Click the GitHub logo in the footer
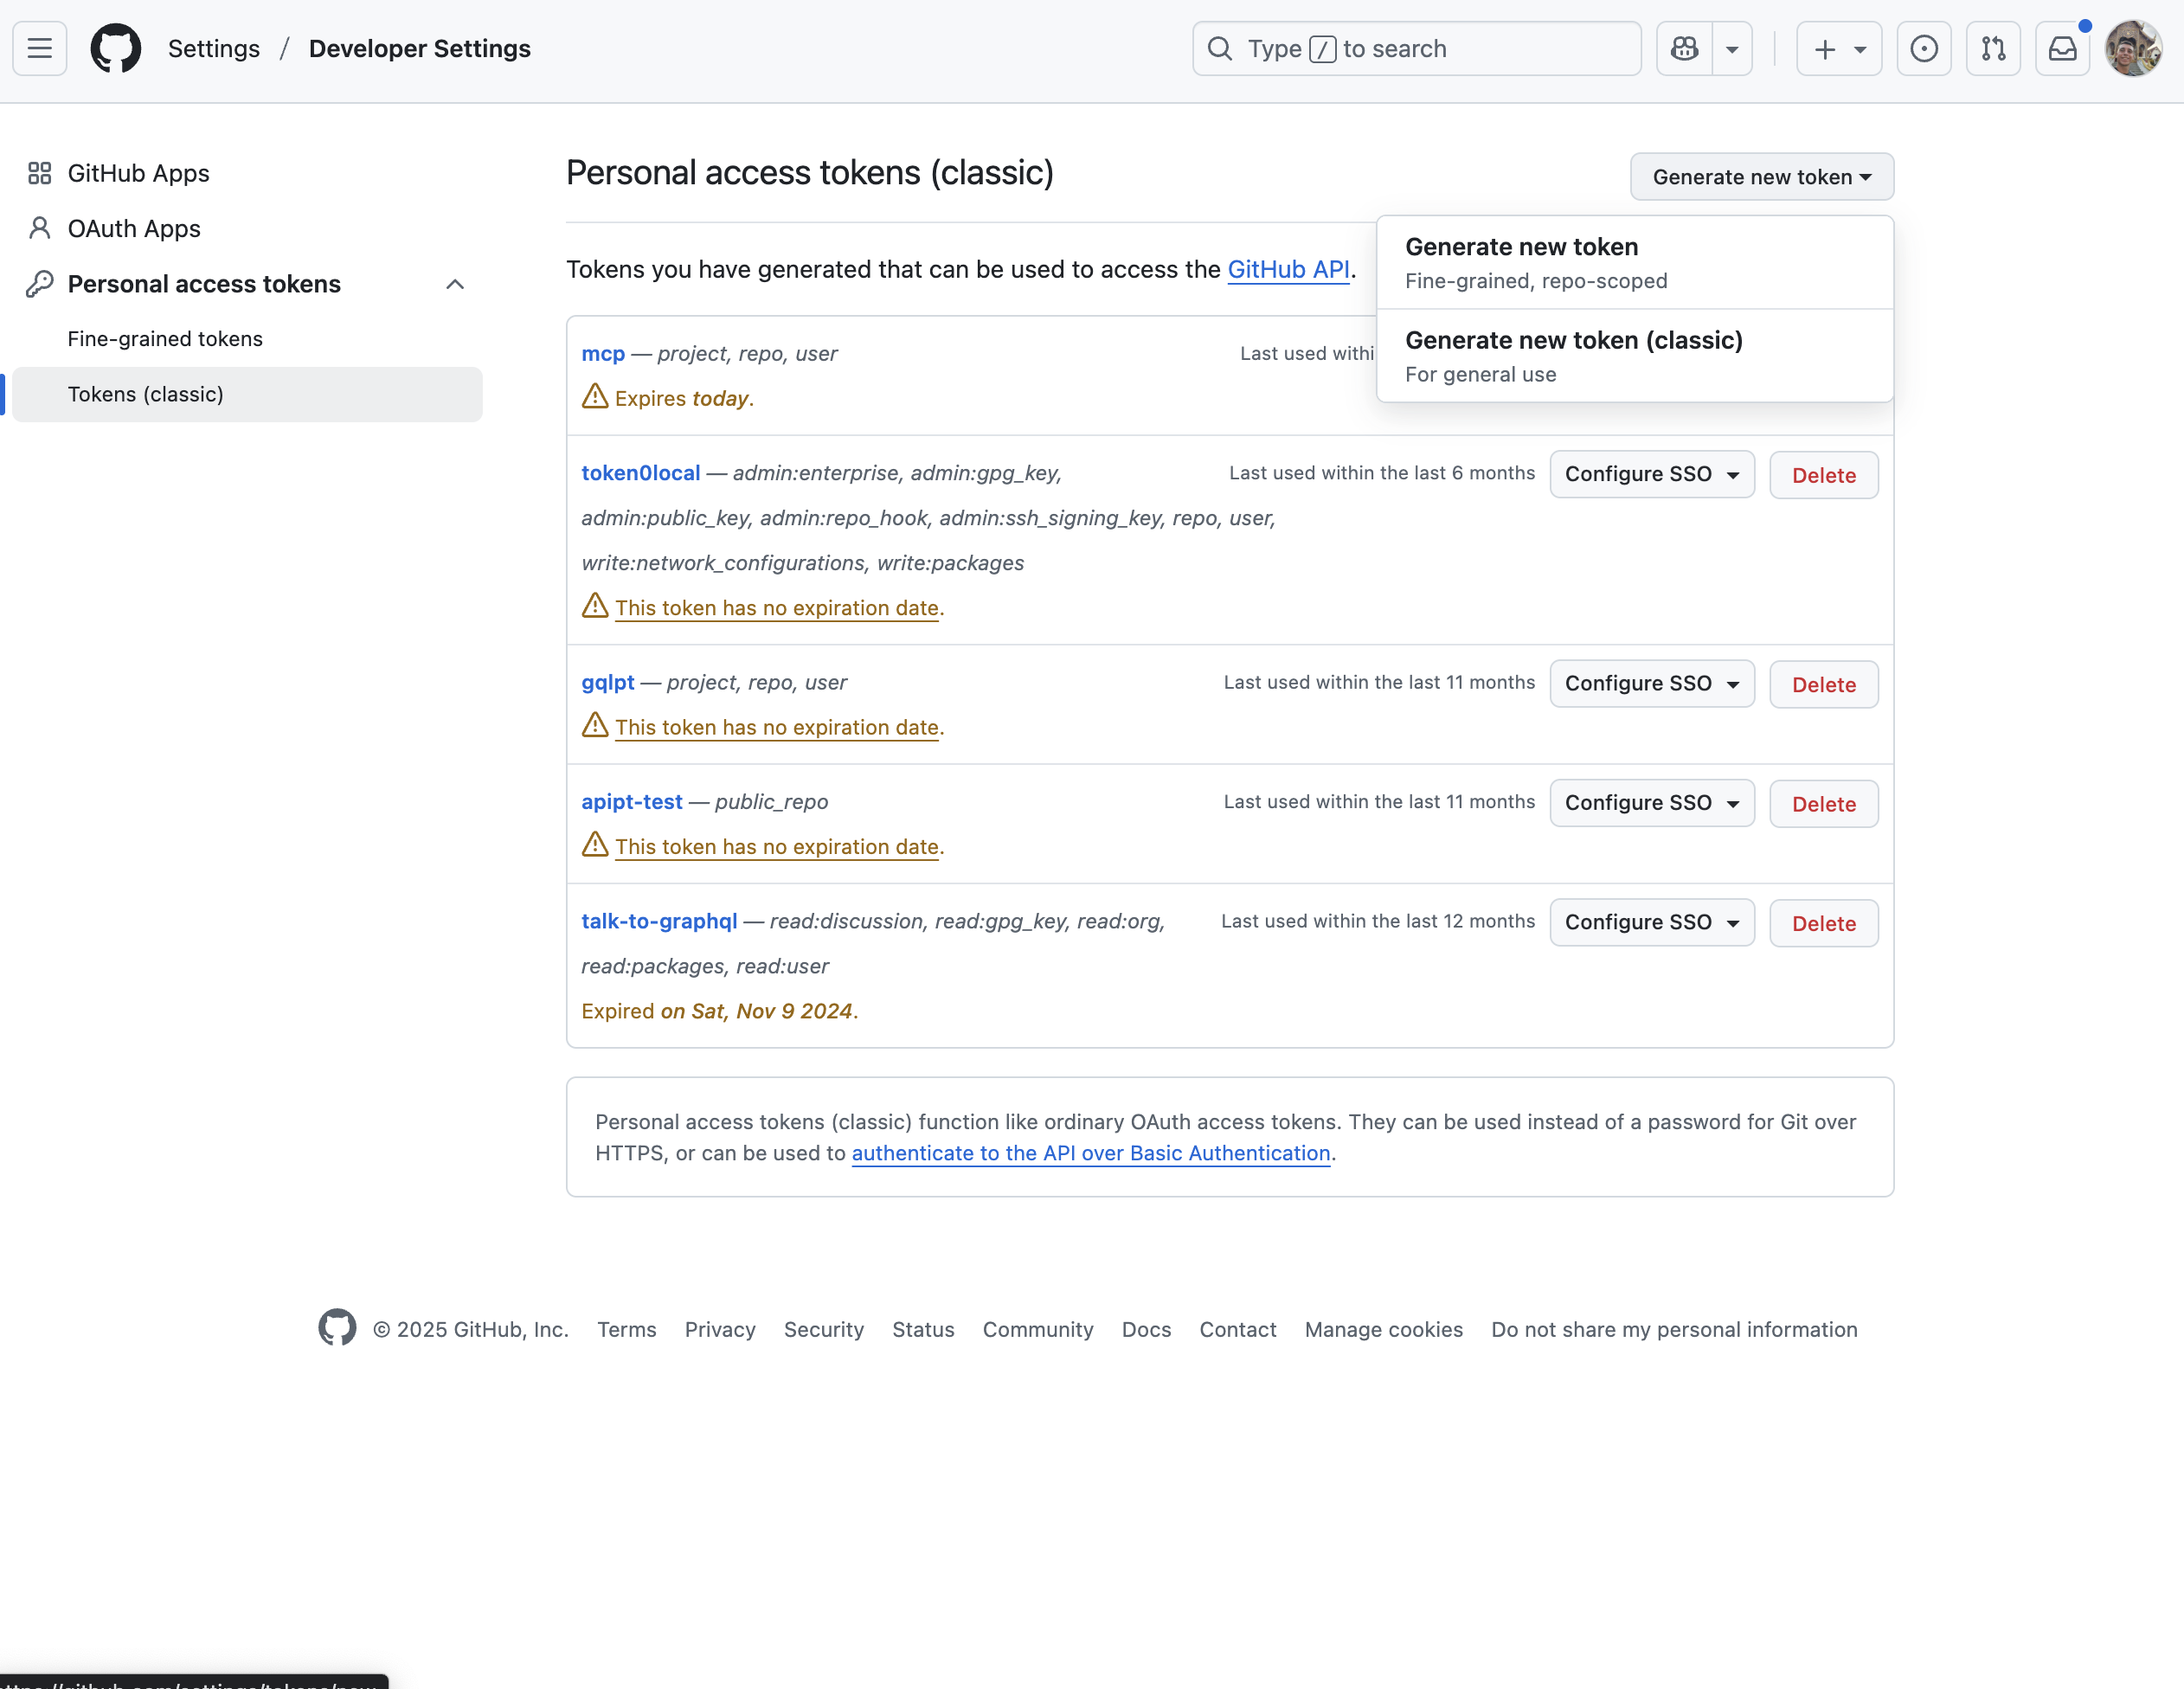The height and width of the screenshot is (1689, 2184). pos(337,1328)
